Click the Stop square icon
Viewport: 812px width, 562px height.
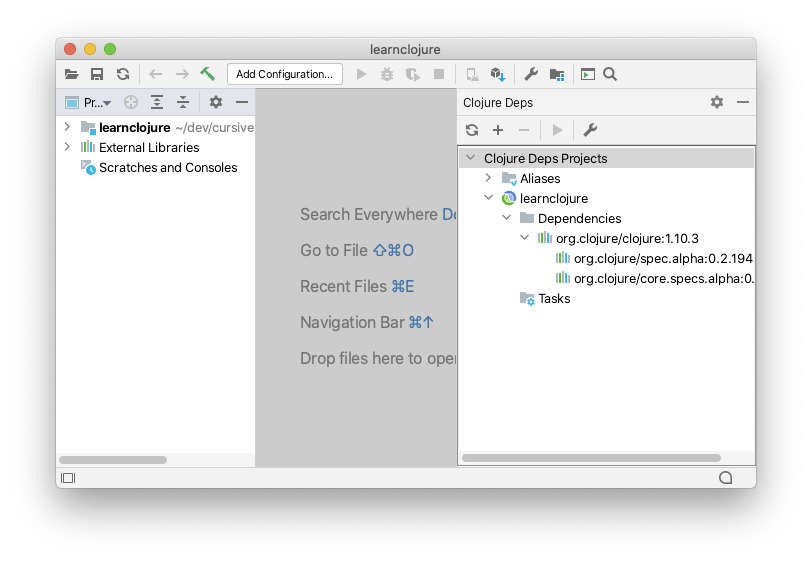coord(439,74)
